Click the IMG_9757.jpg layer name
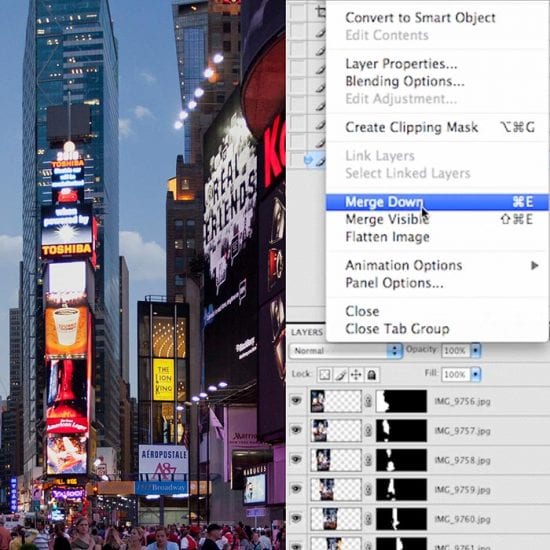The image size is (550, 550). pos(462,431)
